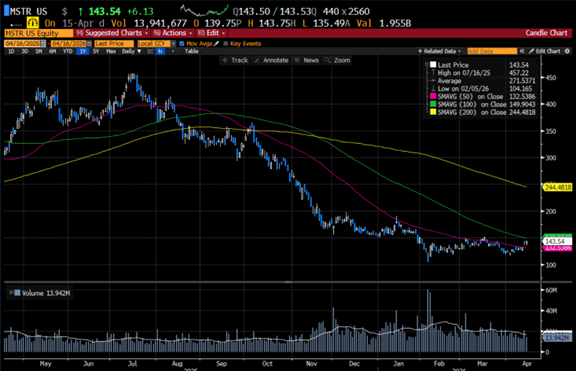Toggle the Key Events checkbox

[226, 43]
